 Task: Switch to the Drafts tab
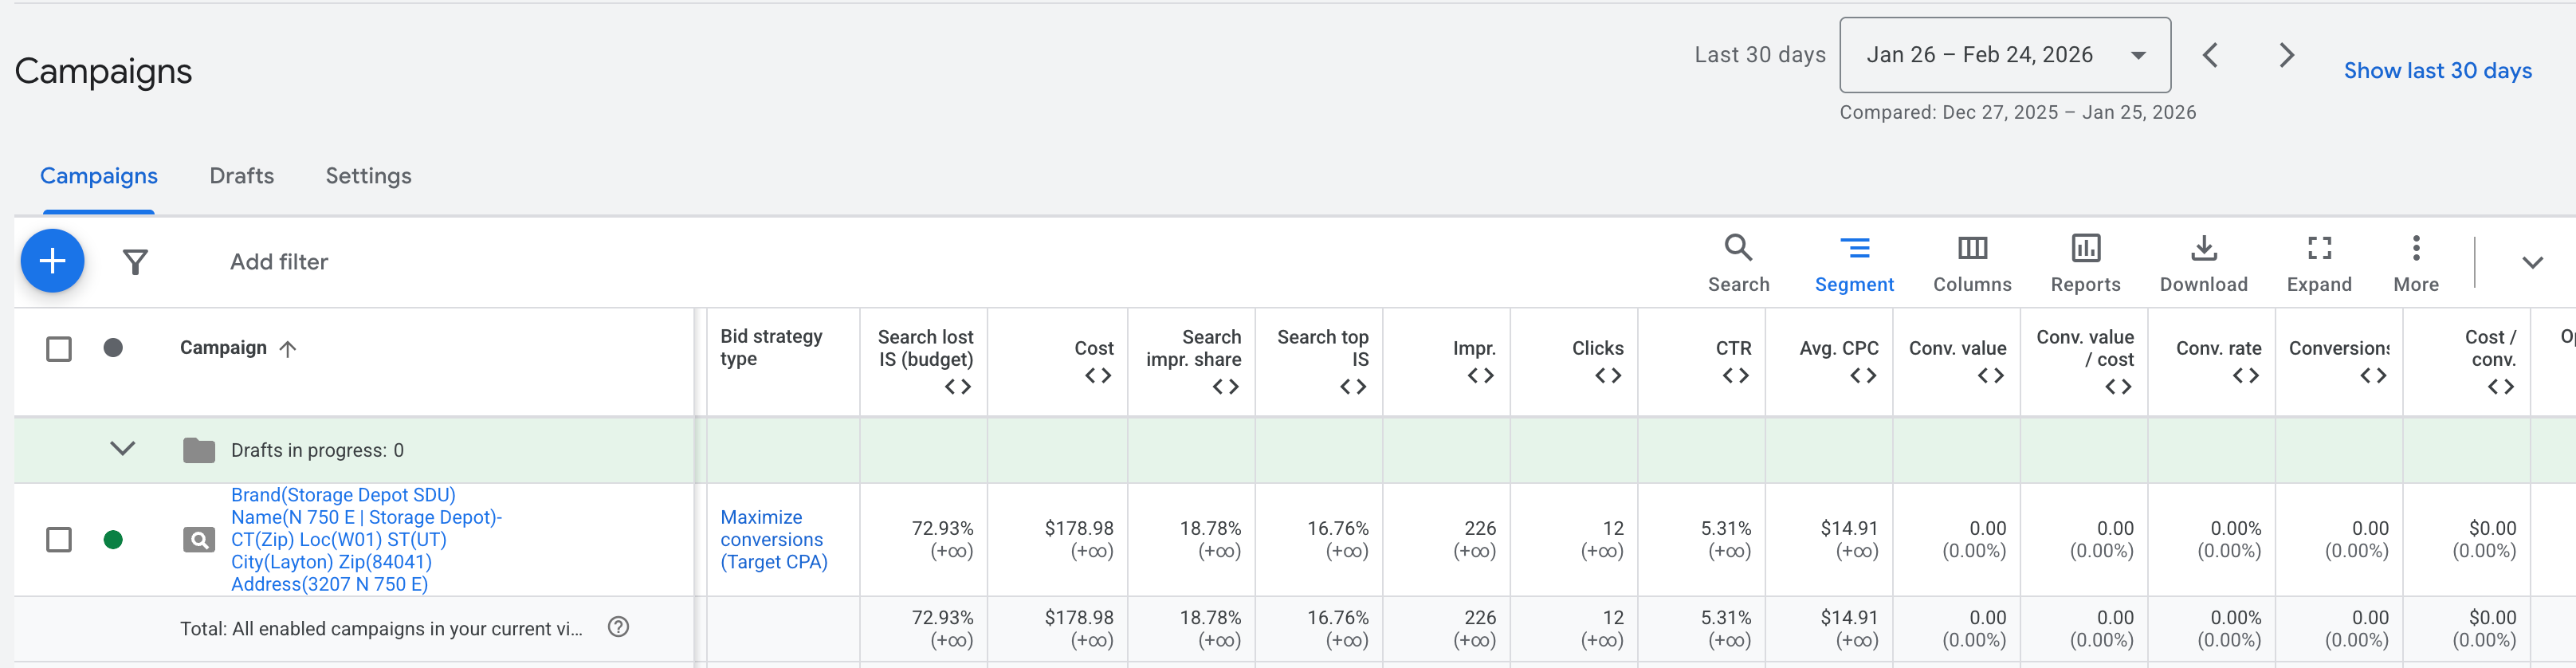pos(241,176)
